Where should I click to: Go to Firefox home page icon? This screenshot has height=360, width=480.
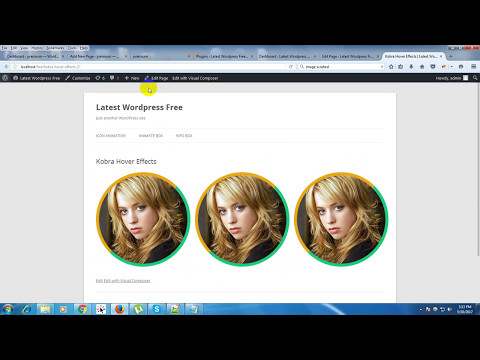point(422,67)
